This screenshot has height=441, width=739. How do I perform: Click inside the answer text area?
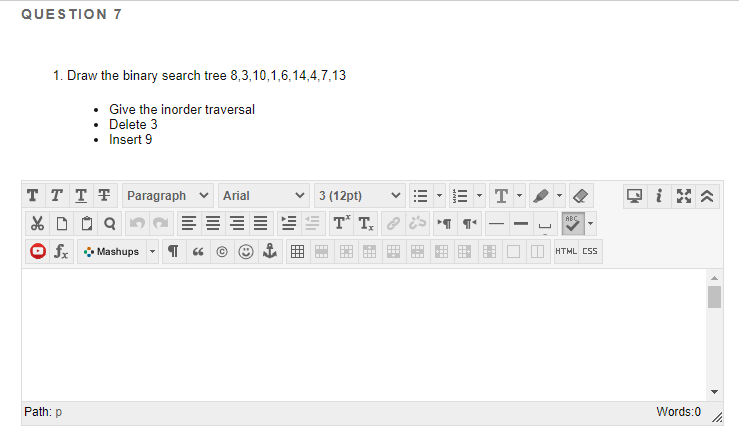coord(363,335)
